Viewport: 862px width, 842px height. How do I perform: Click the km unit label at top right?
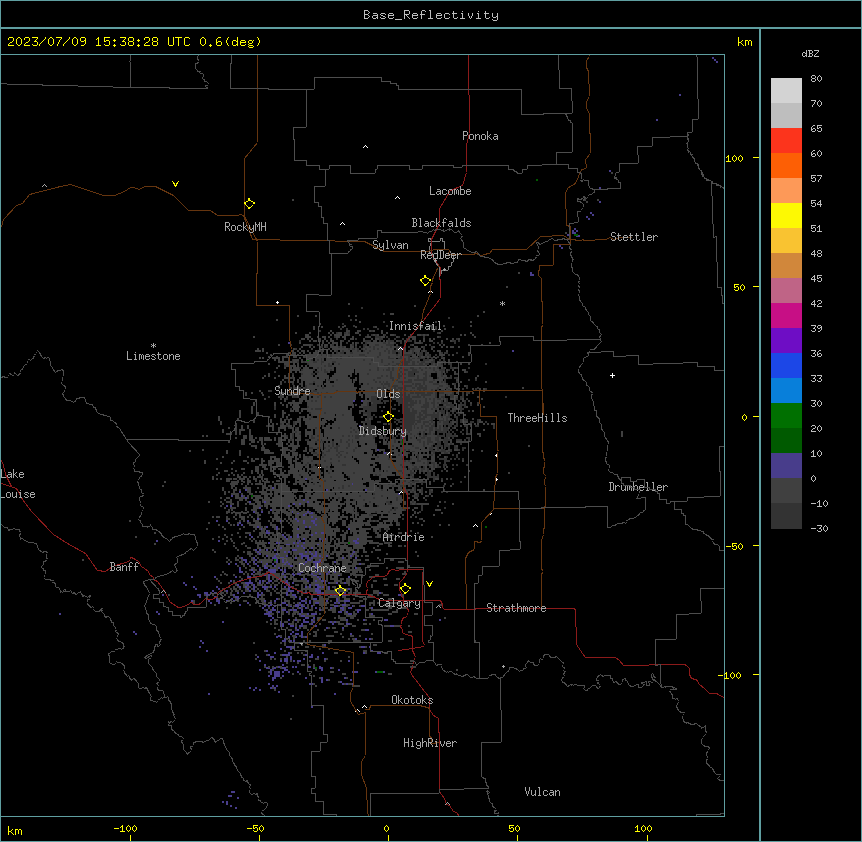click(744, 42)
